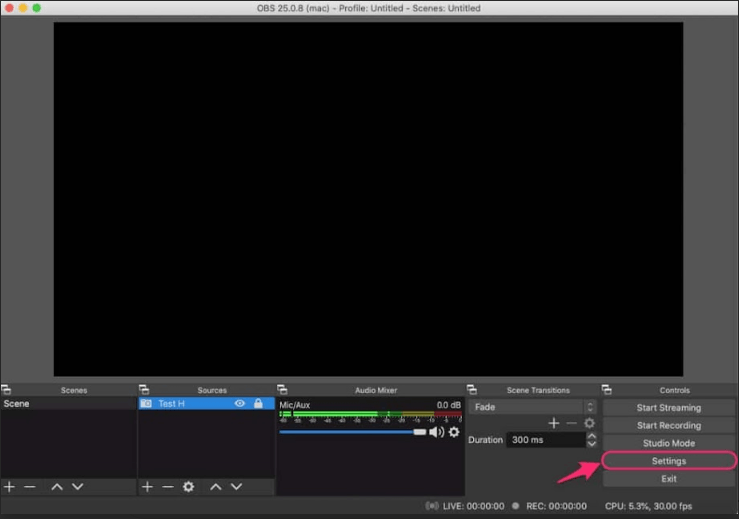The height and width of the screenshot is (519, 739).
Task: Click Start Recording button
Action: 669,426
